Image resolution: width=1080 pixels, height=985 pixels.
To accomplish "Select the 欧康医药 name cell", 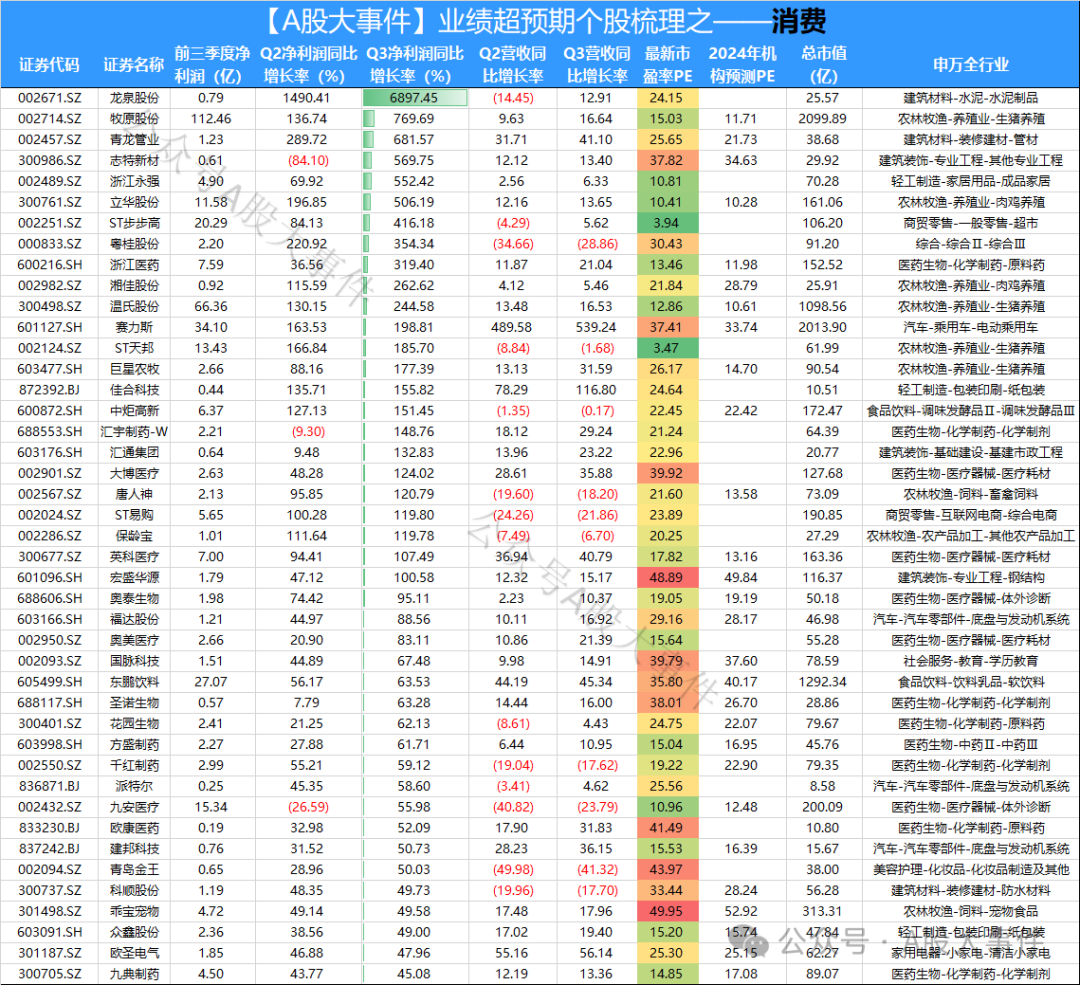I will tap(134, 827).
